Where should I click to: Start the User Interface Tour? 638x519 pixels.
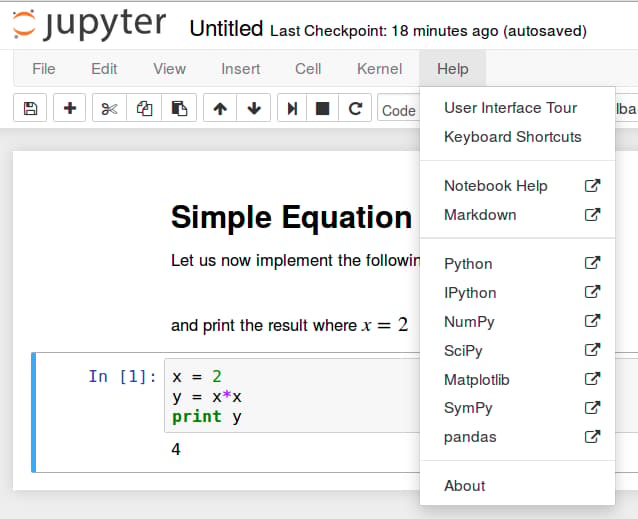point(517,108)
